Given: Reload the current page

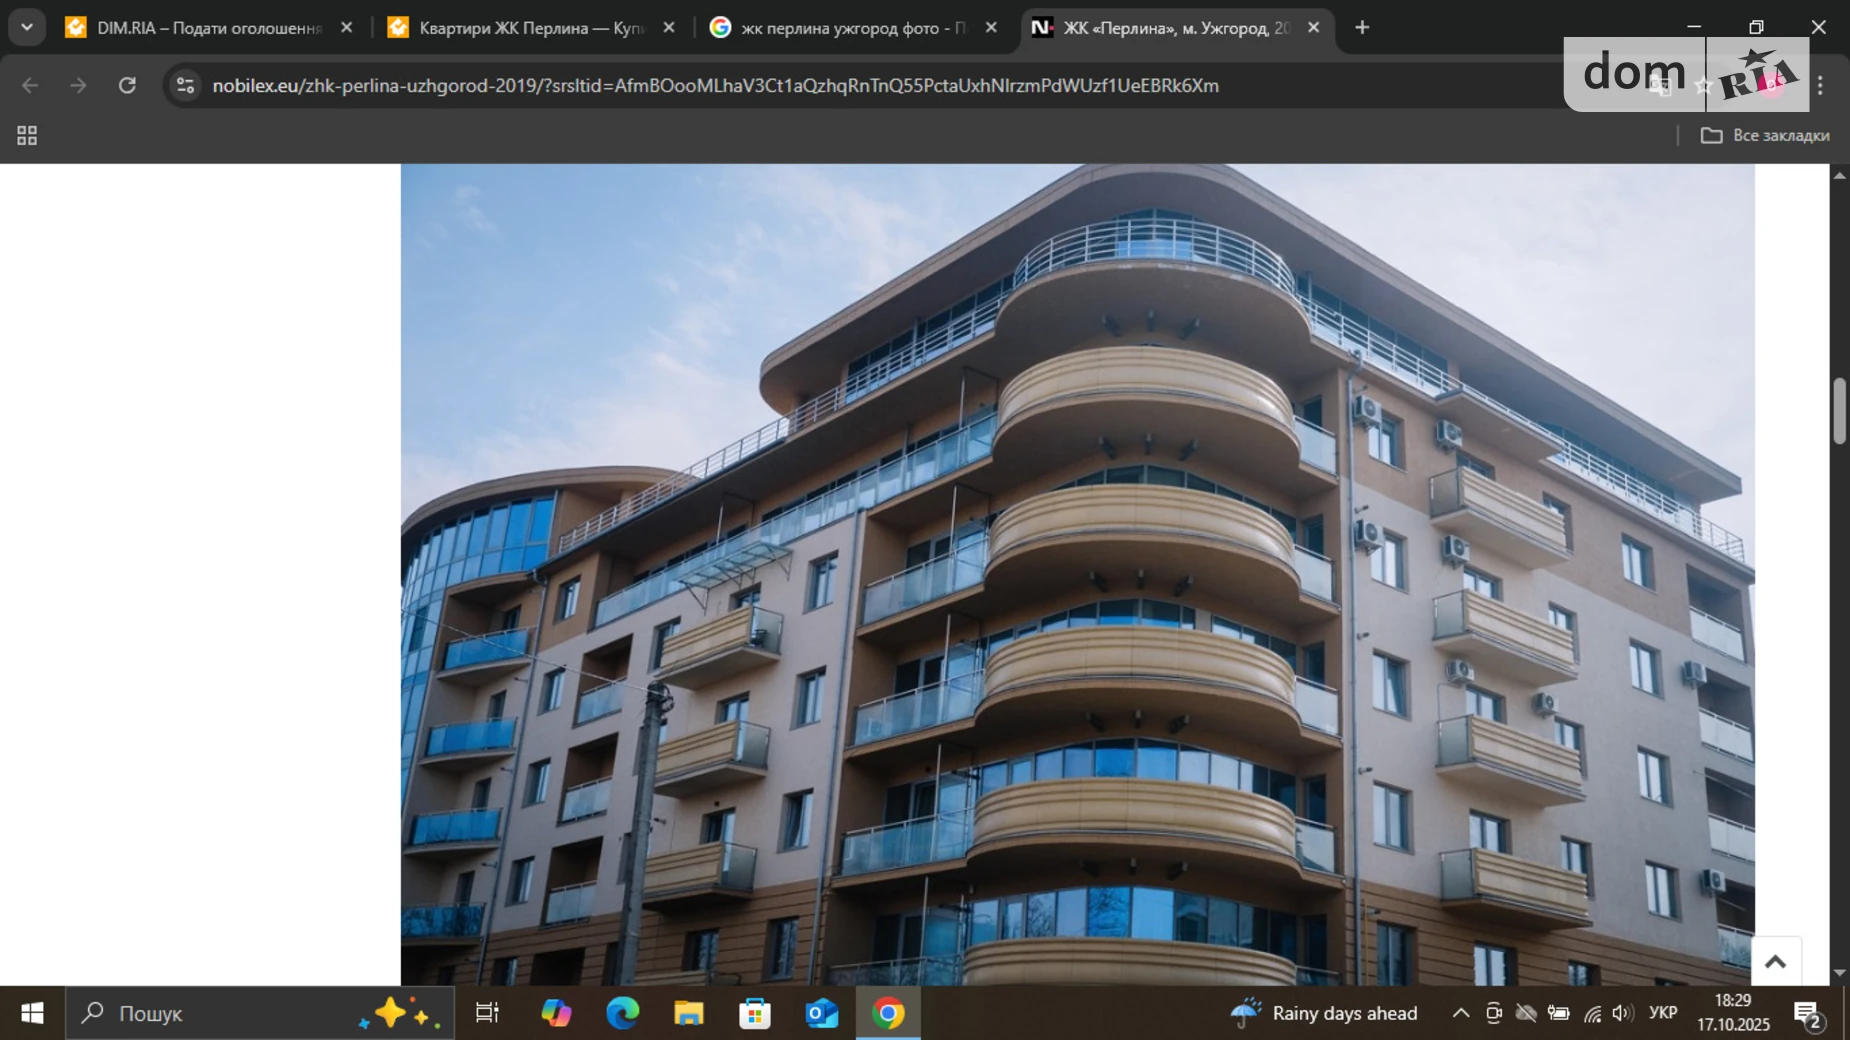Looking at the screenshot, I should click(x=127, y=86).
